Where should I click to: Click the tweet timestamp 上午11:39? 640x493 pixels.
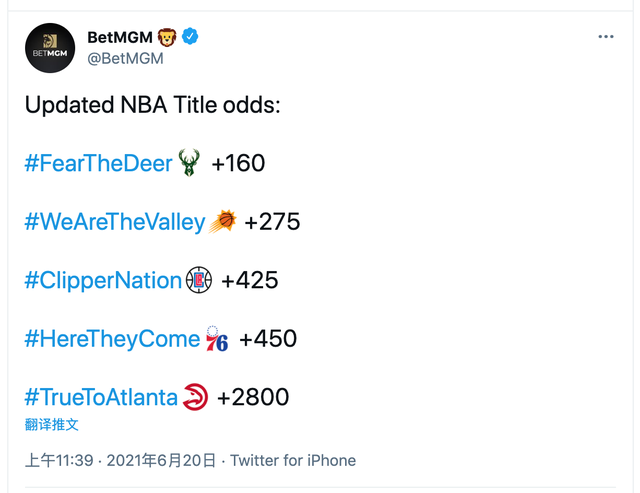(x=59, y=461)
